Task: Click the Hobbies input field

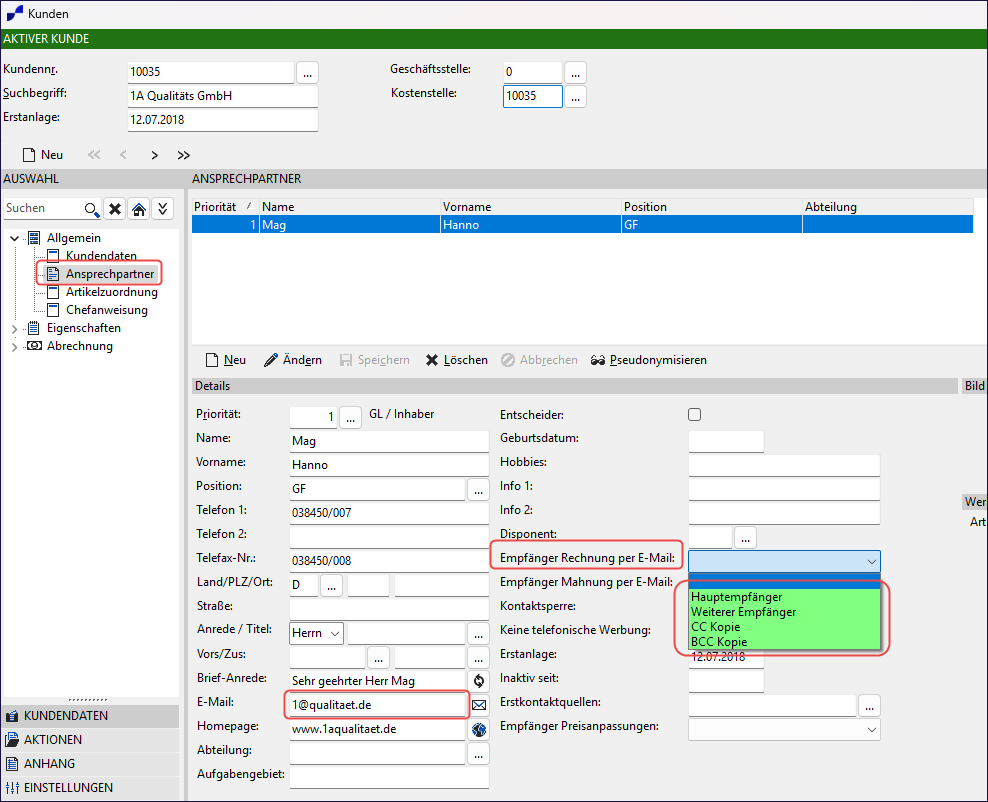Action: pos(784,465)
